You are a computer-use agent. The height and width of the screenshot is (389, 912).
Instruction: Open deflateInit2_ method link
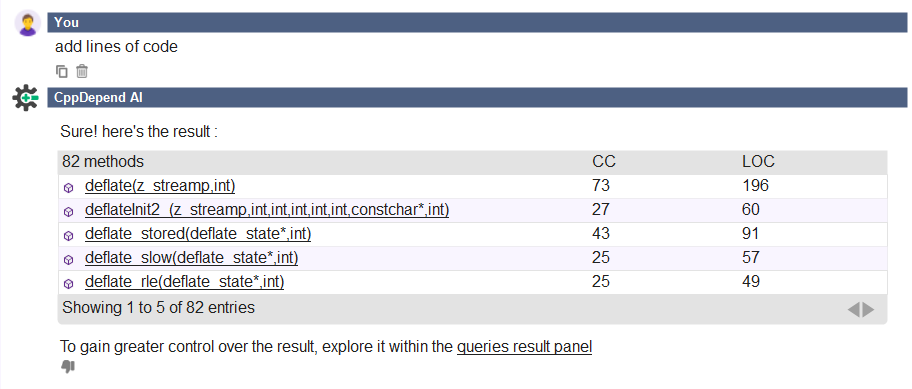tap(267, 209)
